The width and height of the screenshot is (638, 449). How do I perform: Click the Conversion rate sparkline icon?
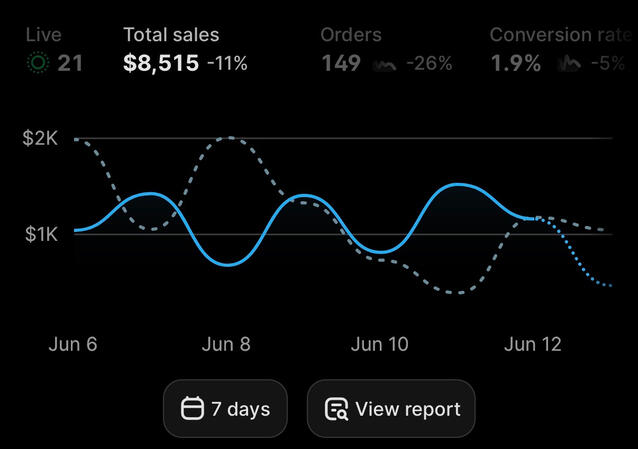point(569,63)
